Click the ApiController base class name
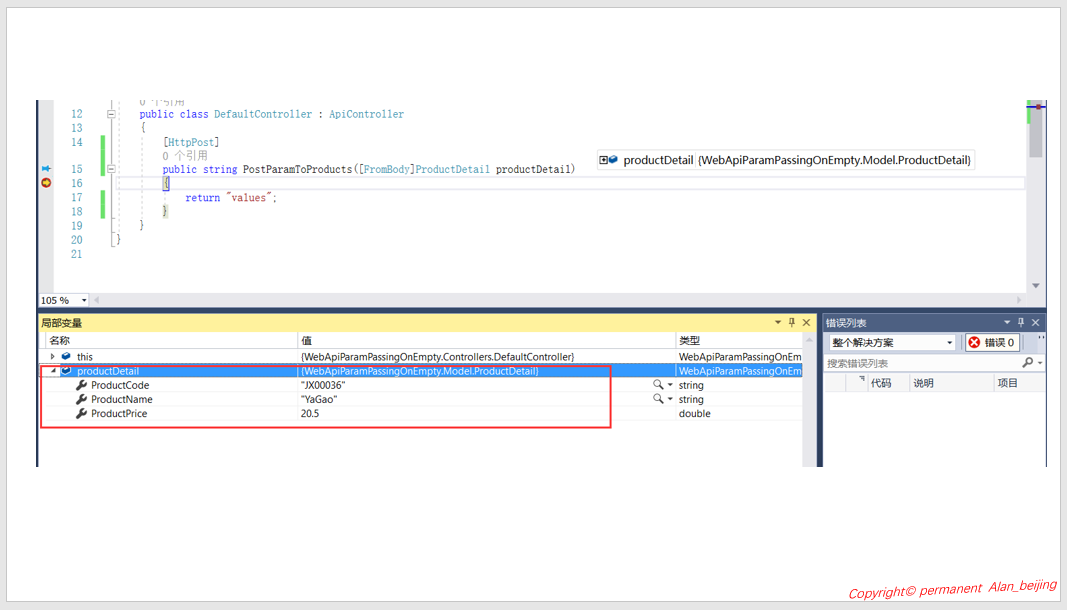Image resolution: width=1067 pixels, height=610 pixels. [367, 114]
